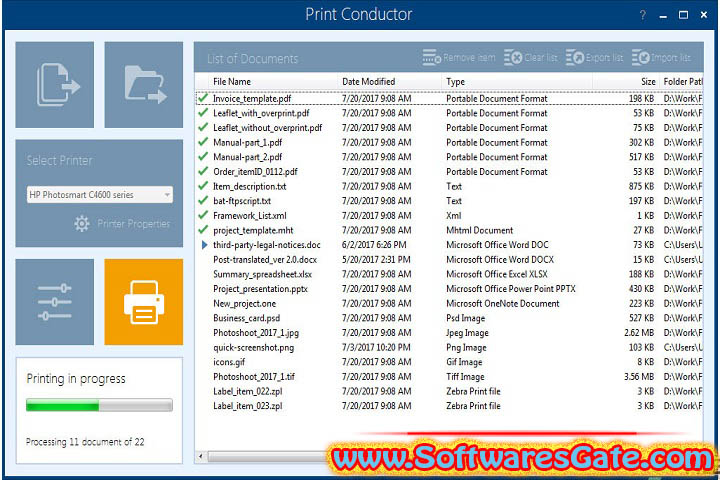Select Label_item_022.zpl file
The image size is (720, 480).
[x=248, y=391]
